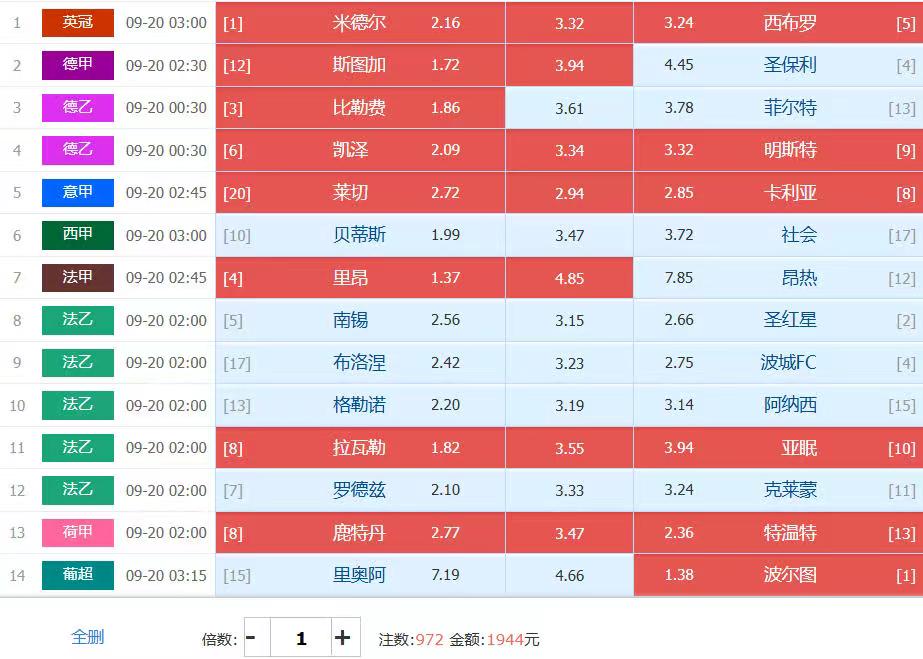This screenshot has width=923, height=659.
Task: Select away win 波城FC 2.75
Action: [778, 362]
